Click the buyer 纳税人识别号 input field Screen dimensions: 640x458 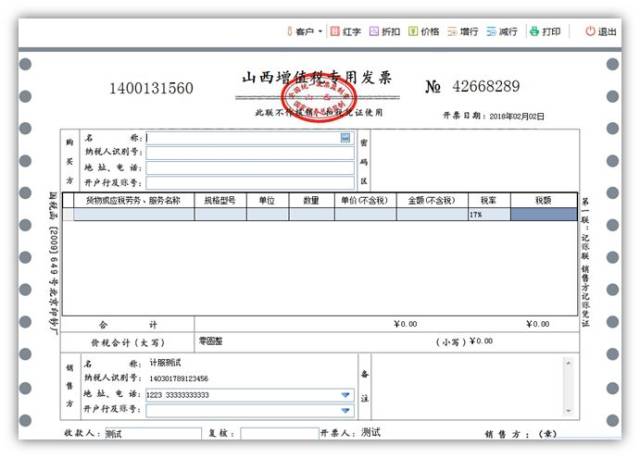point(249,153)
